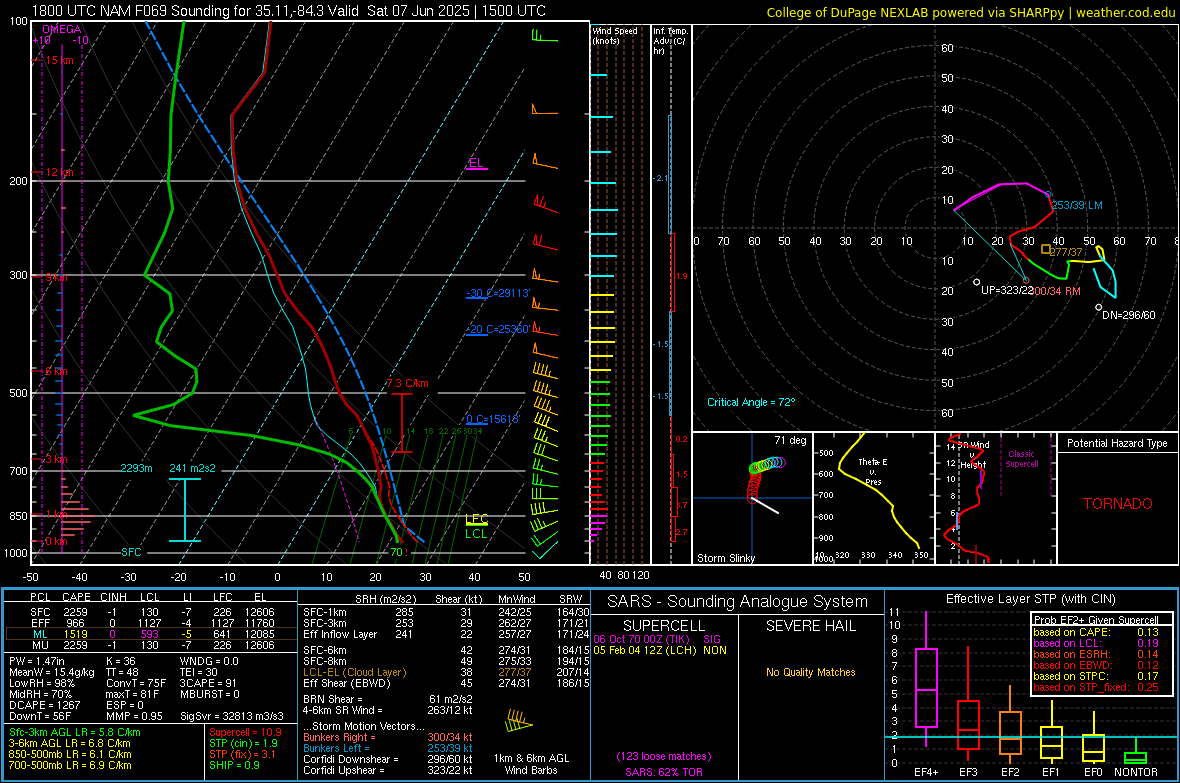The height and width of the screenshot is (783, 1180).
Task: Click the OMEGA label on the skew-T
Action: pyautogui.click(x=62, y=29)
